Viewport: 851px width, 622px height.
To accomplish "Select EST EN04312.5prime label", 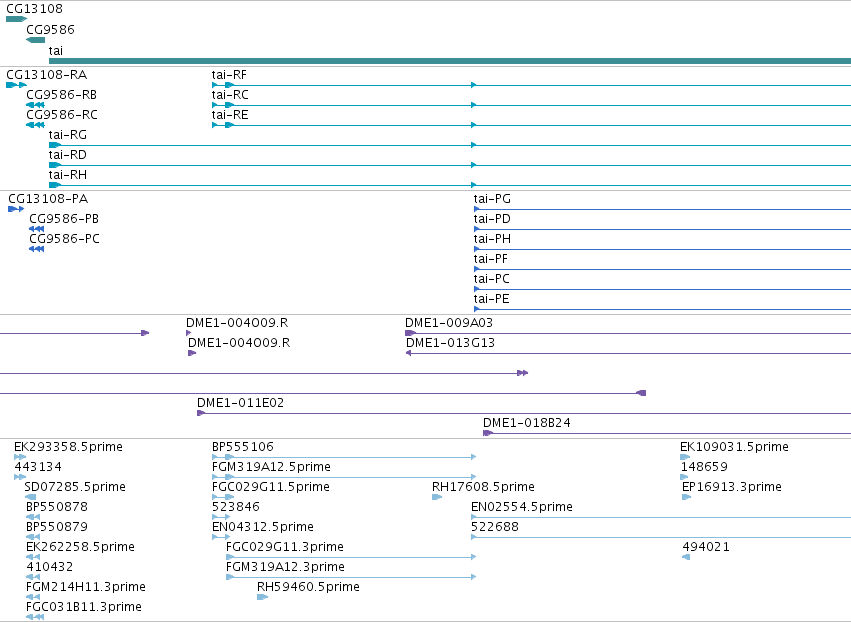I will pyautogui.click(x=263, y=527).
